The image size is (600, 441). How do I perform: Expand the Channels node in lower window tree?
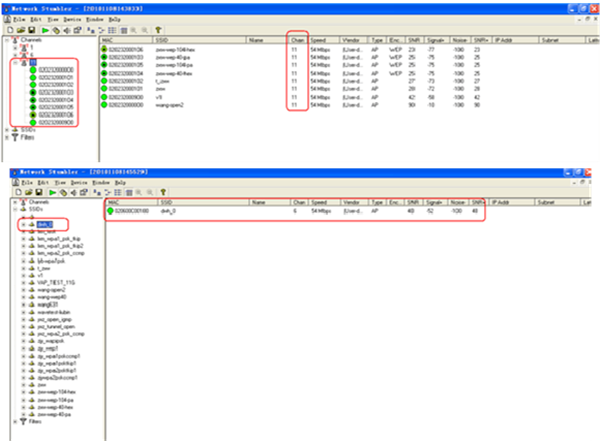point(15,202)
